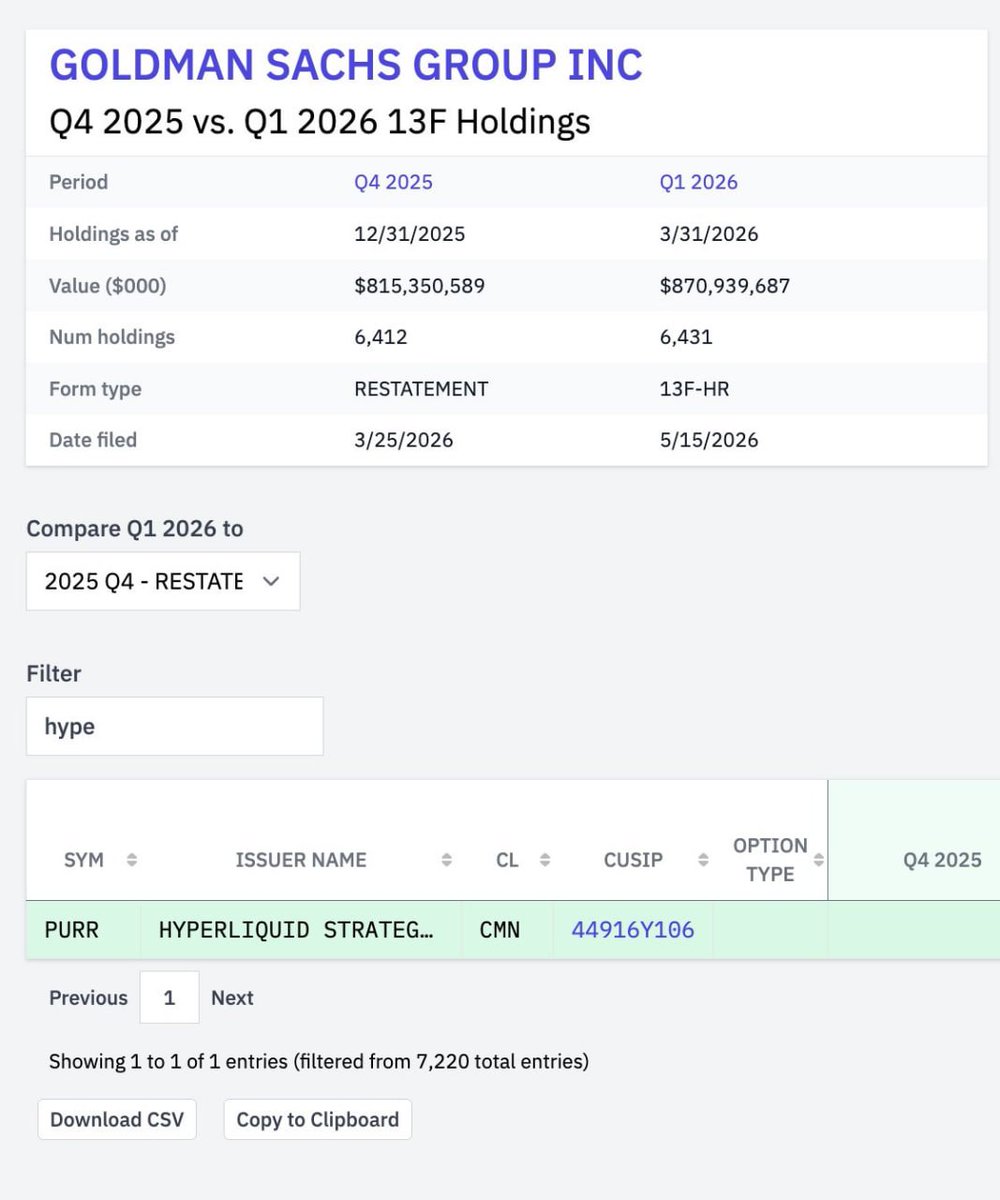1000x1200 pixels.
Task: Open the Q4 2025 period link
Action: coord(393,182)
